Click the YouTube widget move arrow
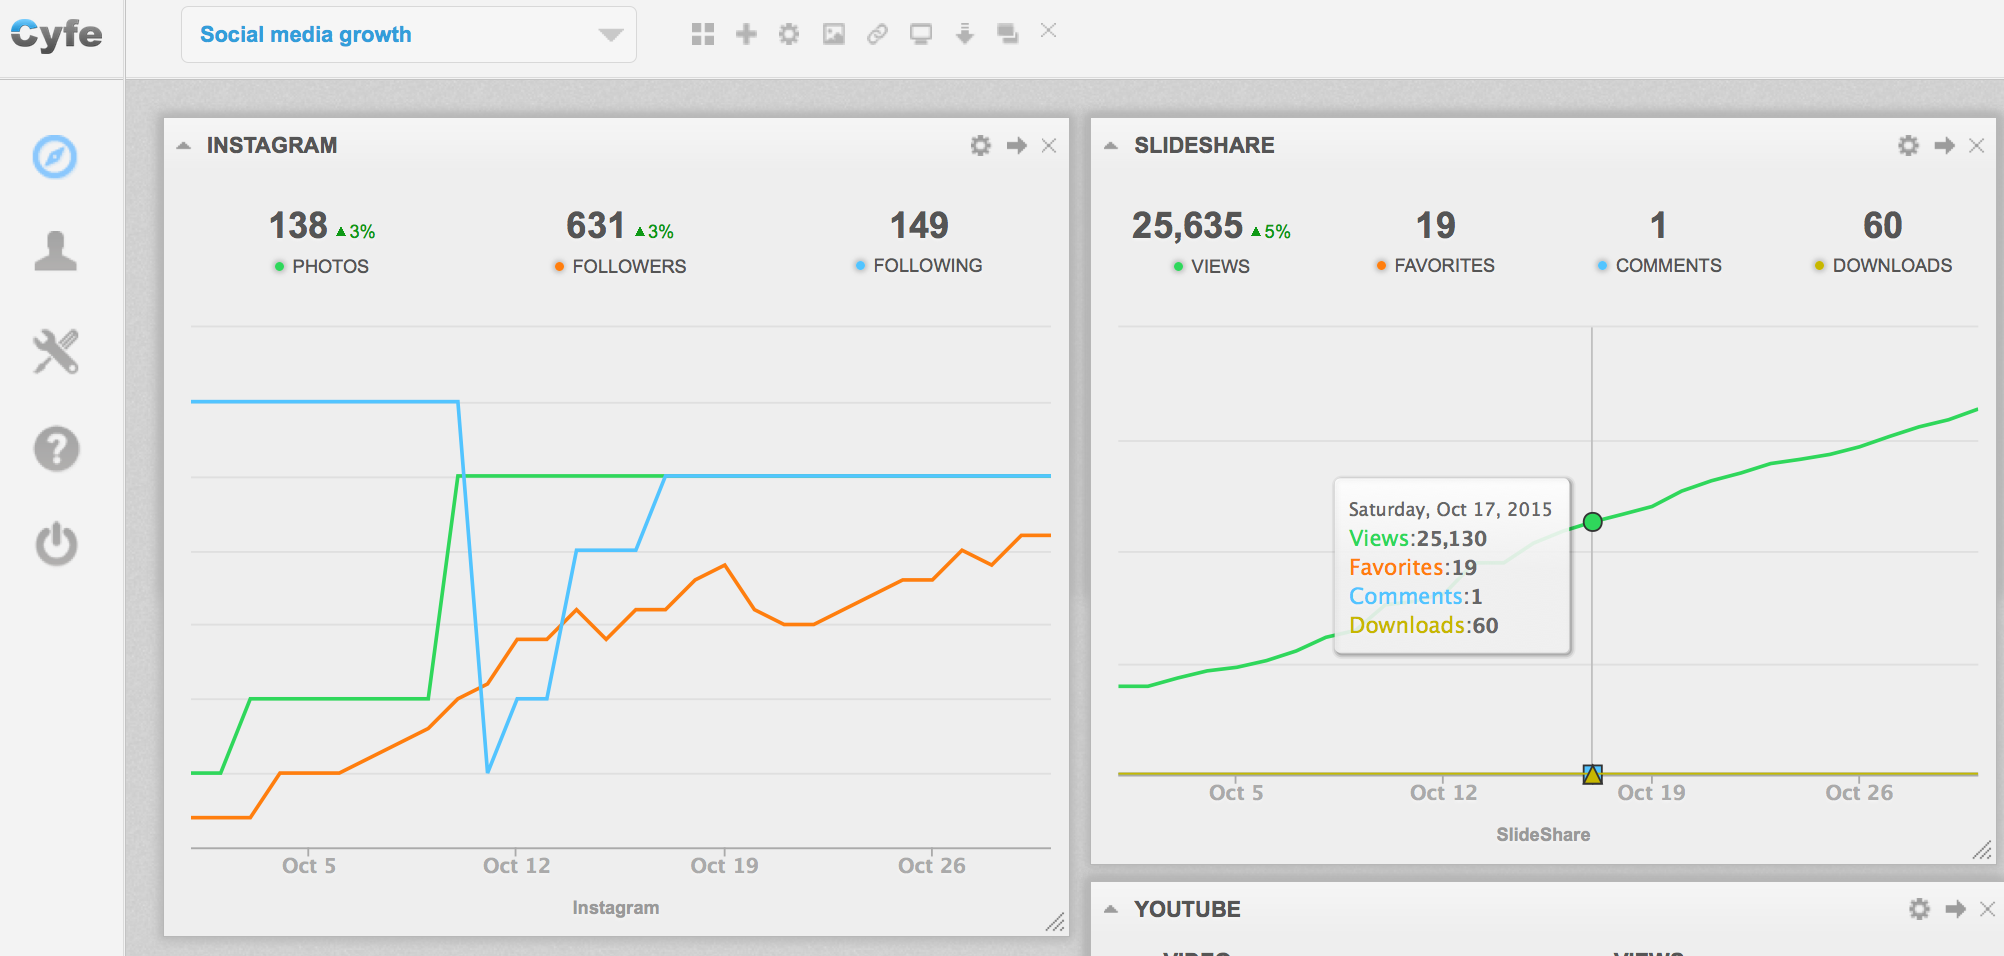This screenshot has width=2004, height=956. point(1956,909)
